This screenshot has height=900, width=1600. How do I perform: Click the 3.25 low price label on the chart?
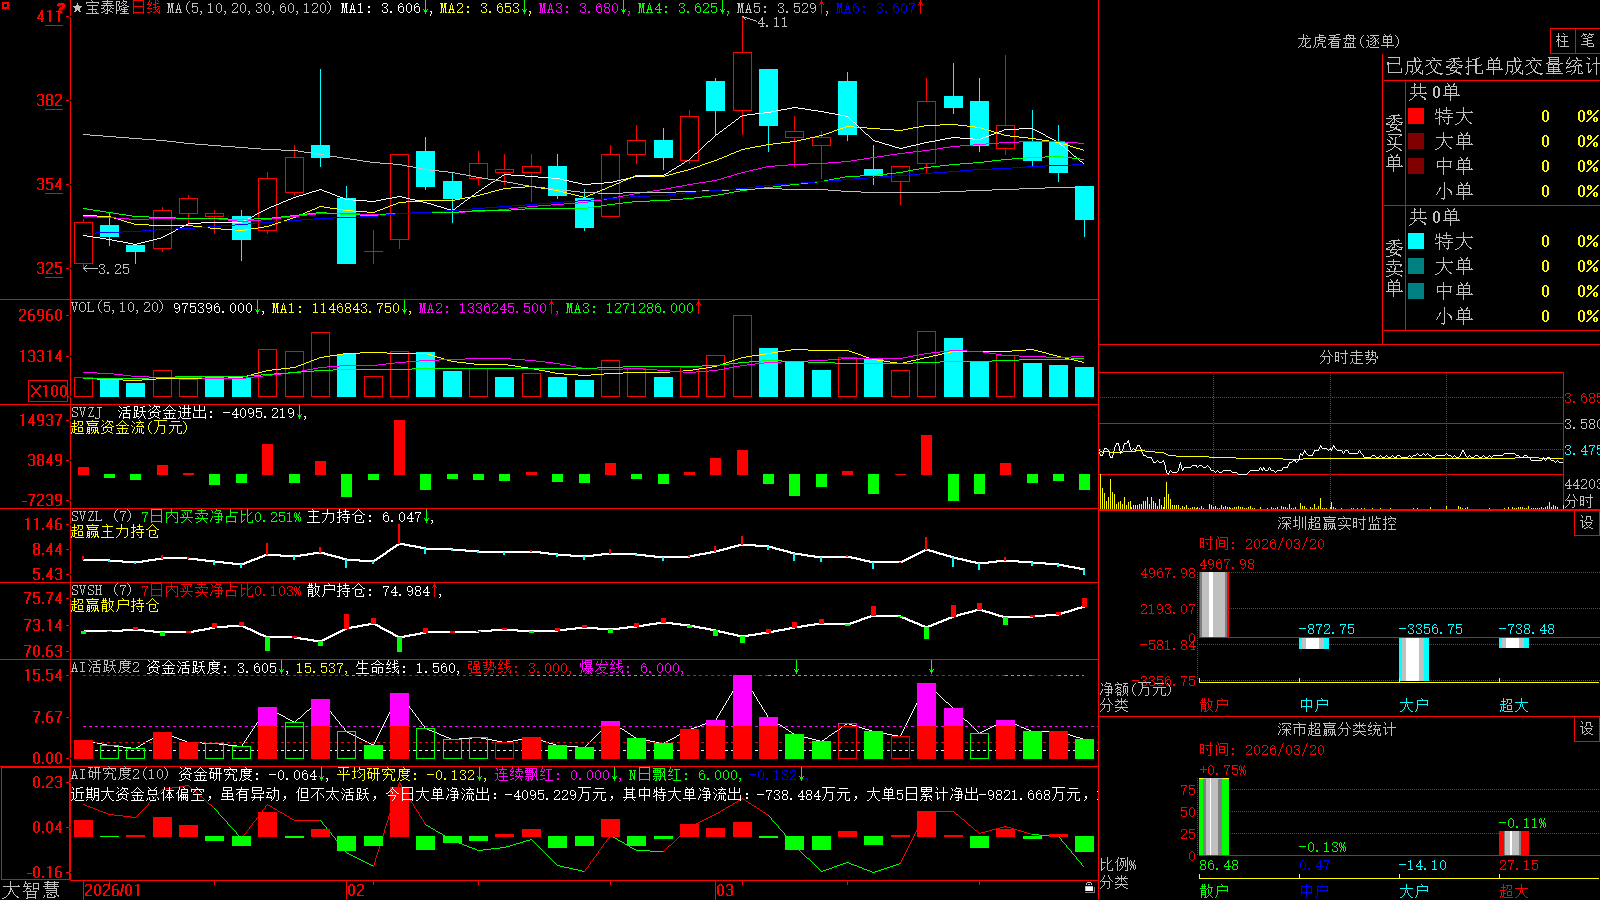pos(114,269)
